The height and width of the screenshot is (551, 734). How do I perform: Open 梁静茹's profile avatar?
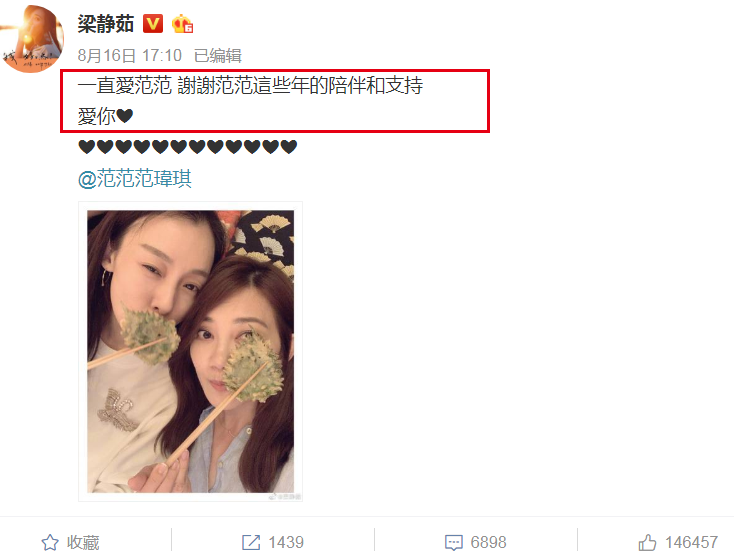32,38
